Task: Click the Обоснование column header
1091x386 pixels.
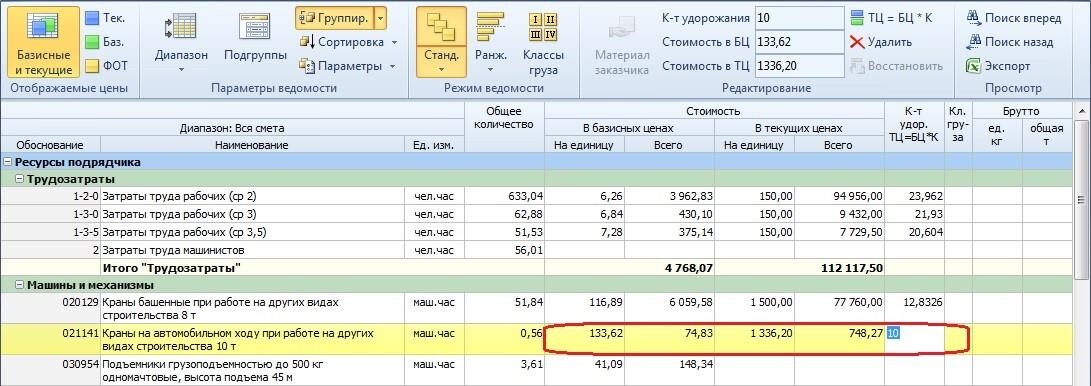Action: pyautogui.click(x=50, y=145)
